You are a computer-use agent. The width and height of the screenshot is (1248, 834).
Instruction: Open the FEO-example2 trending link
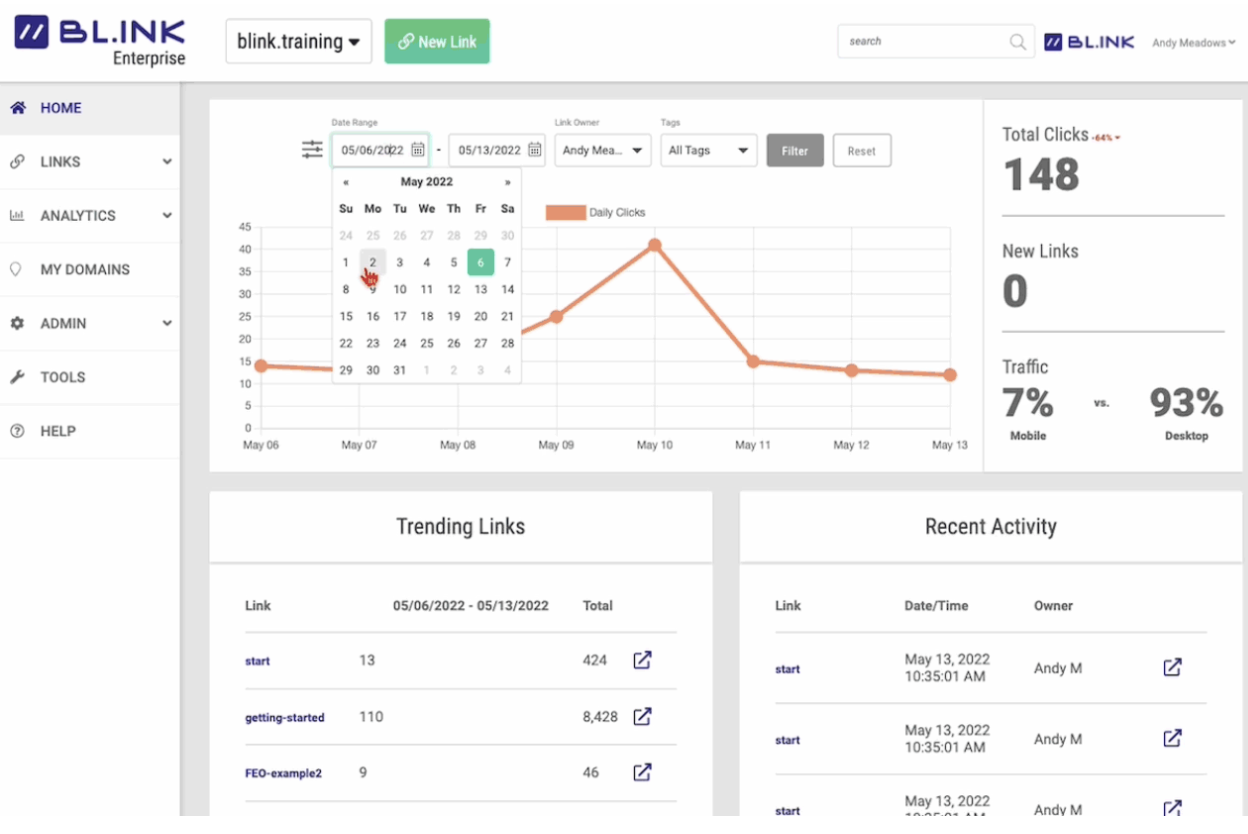point(283,773)
